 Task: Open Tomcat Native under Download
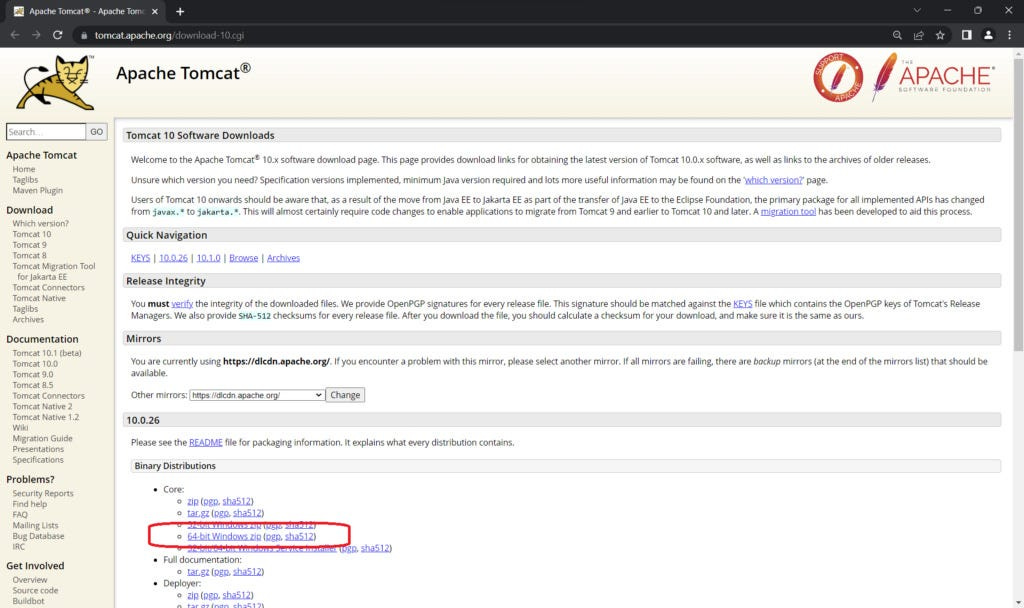(39, 298)
